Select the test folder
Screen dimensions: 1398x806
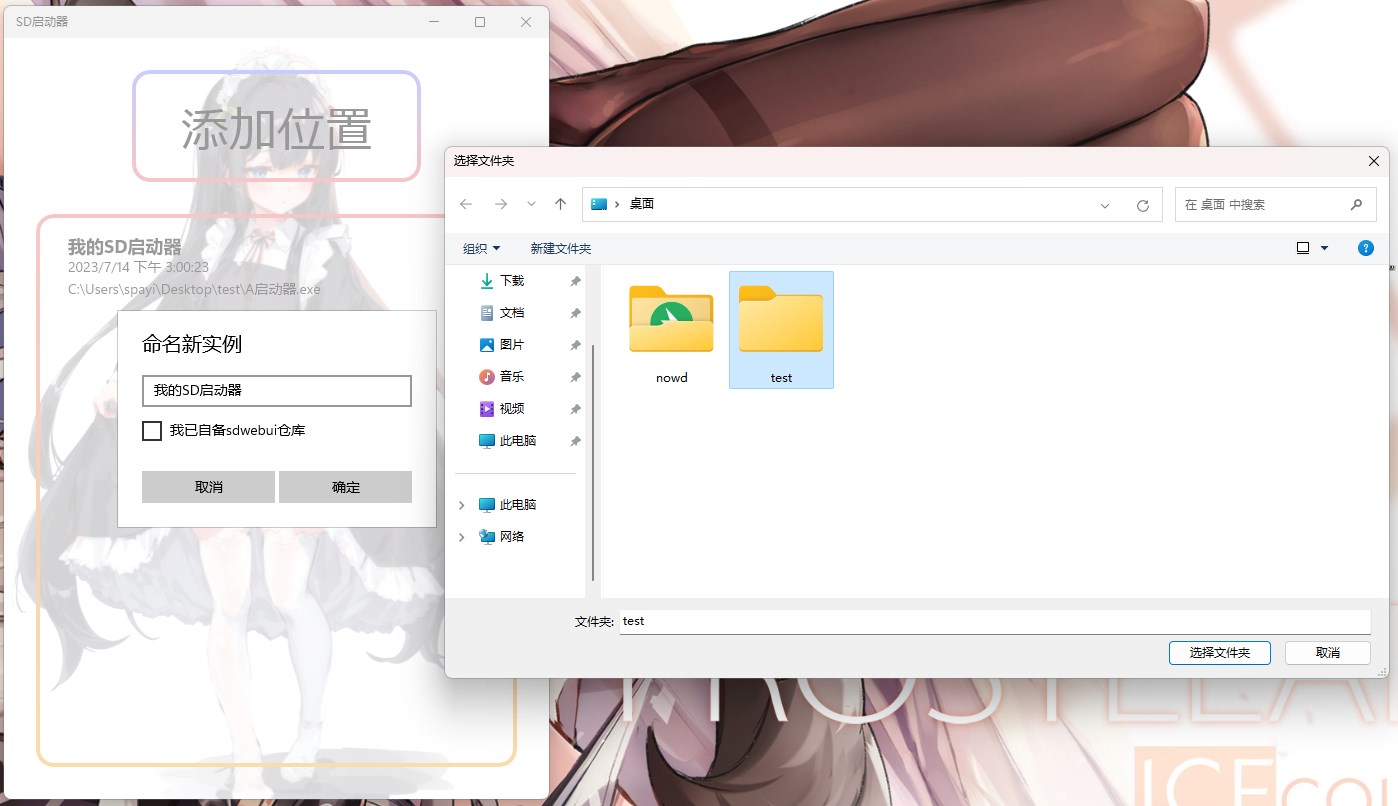coord(781,330)
